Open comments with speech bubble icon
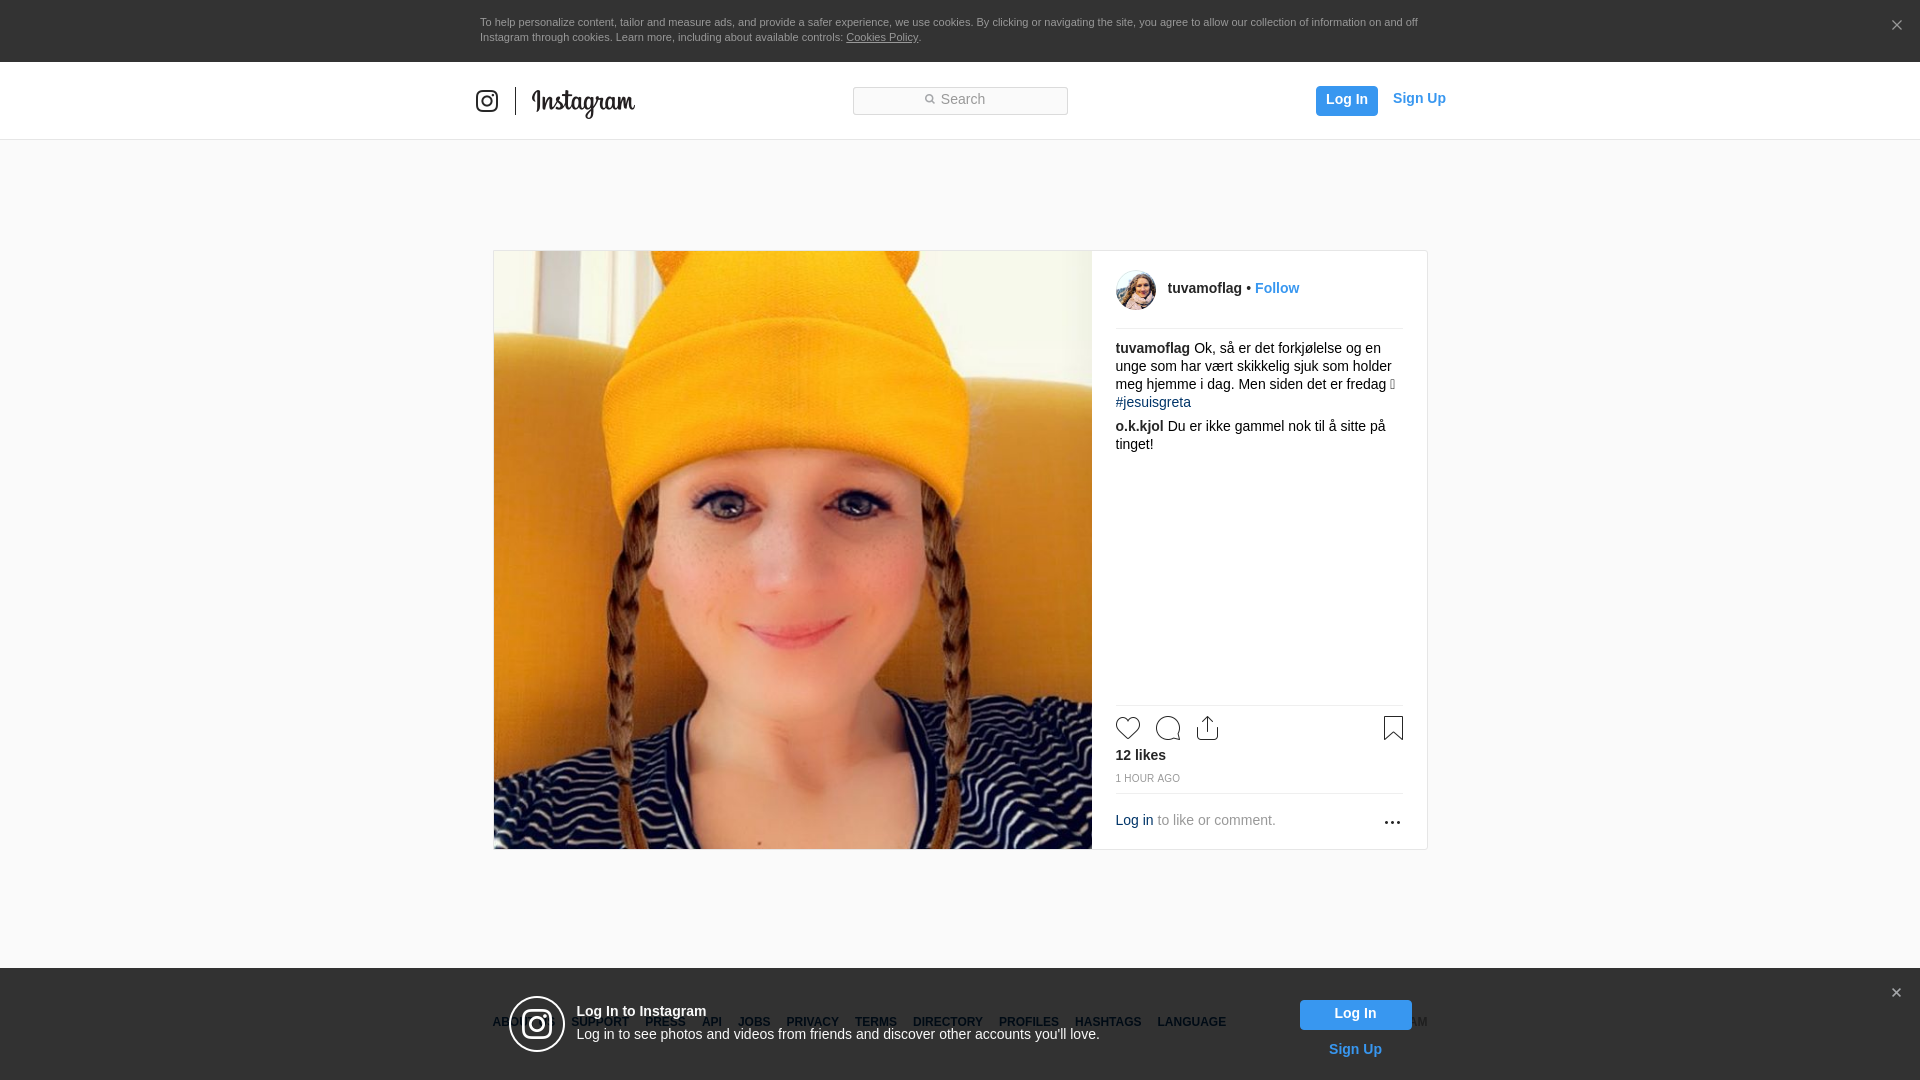Image resolution: width=1920 pixels, height=1080 pixels. pyautogui.click(x=1167, y=728)
